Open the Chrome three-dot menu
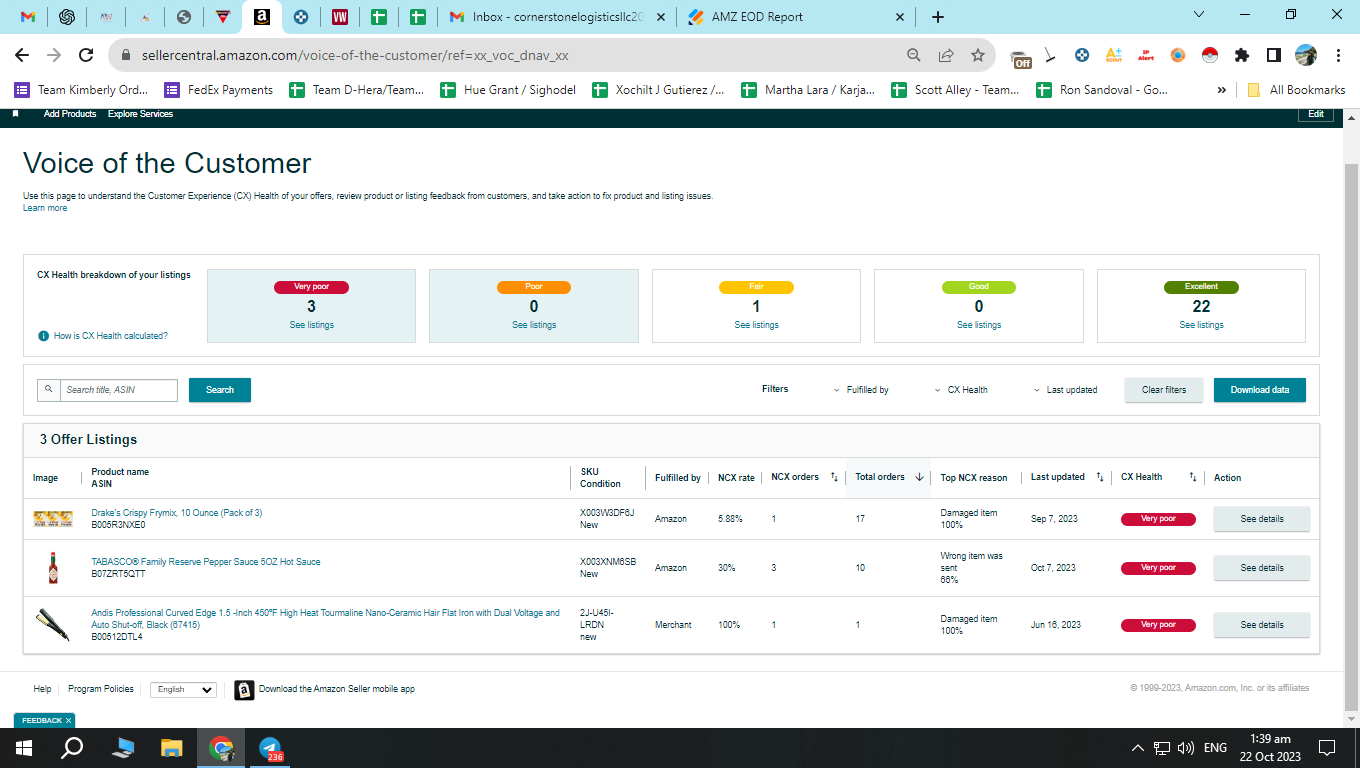 [1338, 55]
